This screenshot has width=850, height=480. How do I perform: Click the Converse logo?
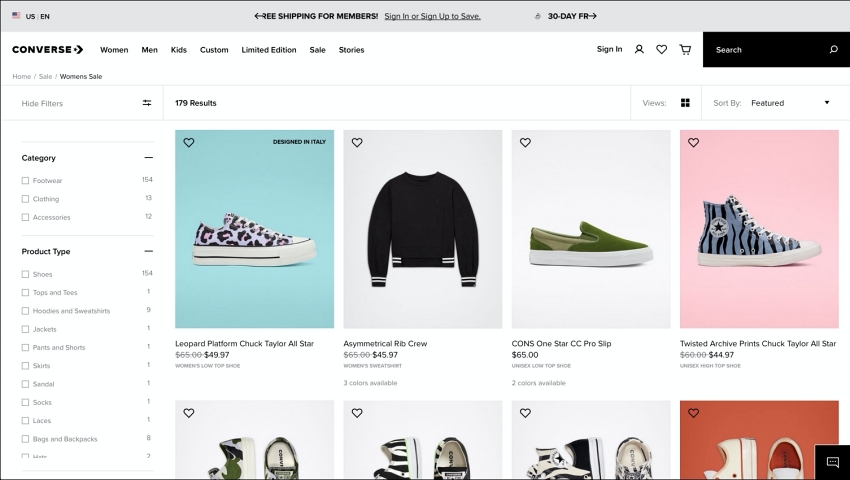point(48,49)
